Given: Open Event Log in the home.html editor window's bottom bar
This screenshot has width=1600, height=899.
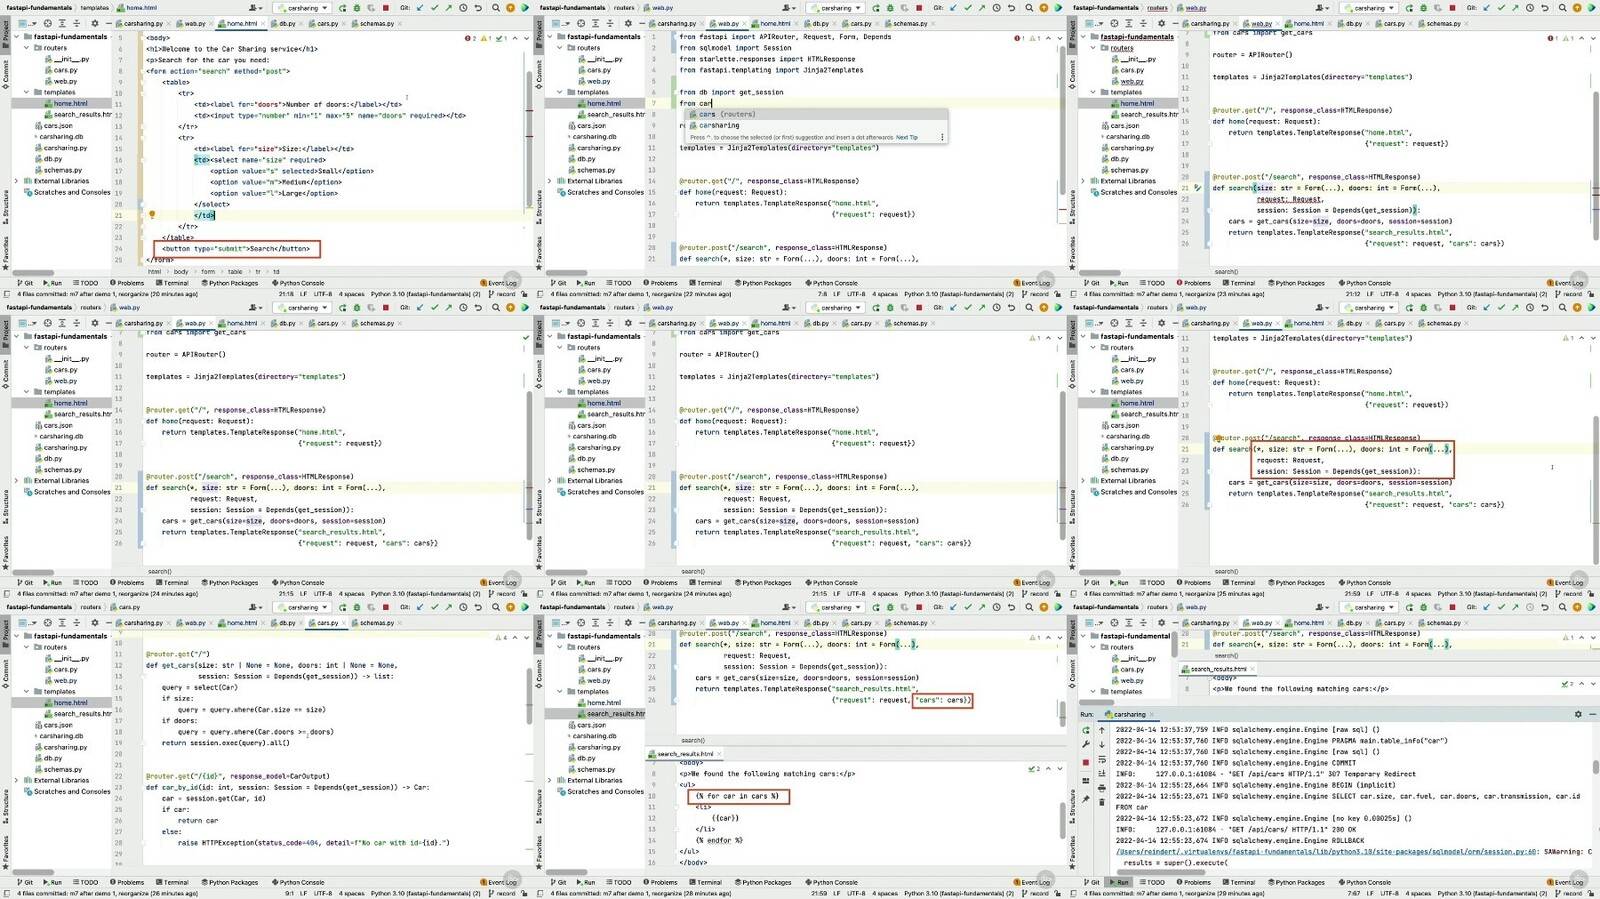Looking at the screenshot, I should [499, 283].
